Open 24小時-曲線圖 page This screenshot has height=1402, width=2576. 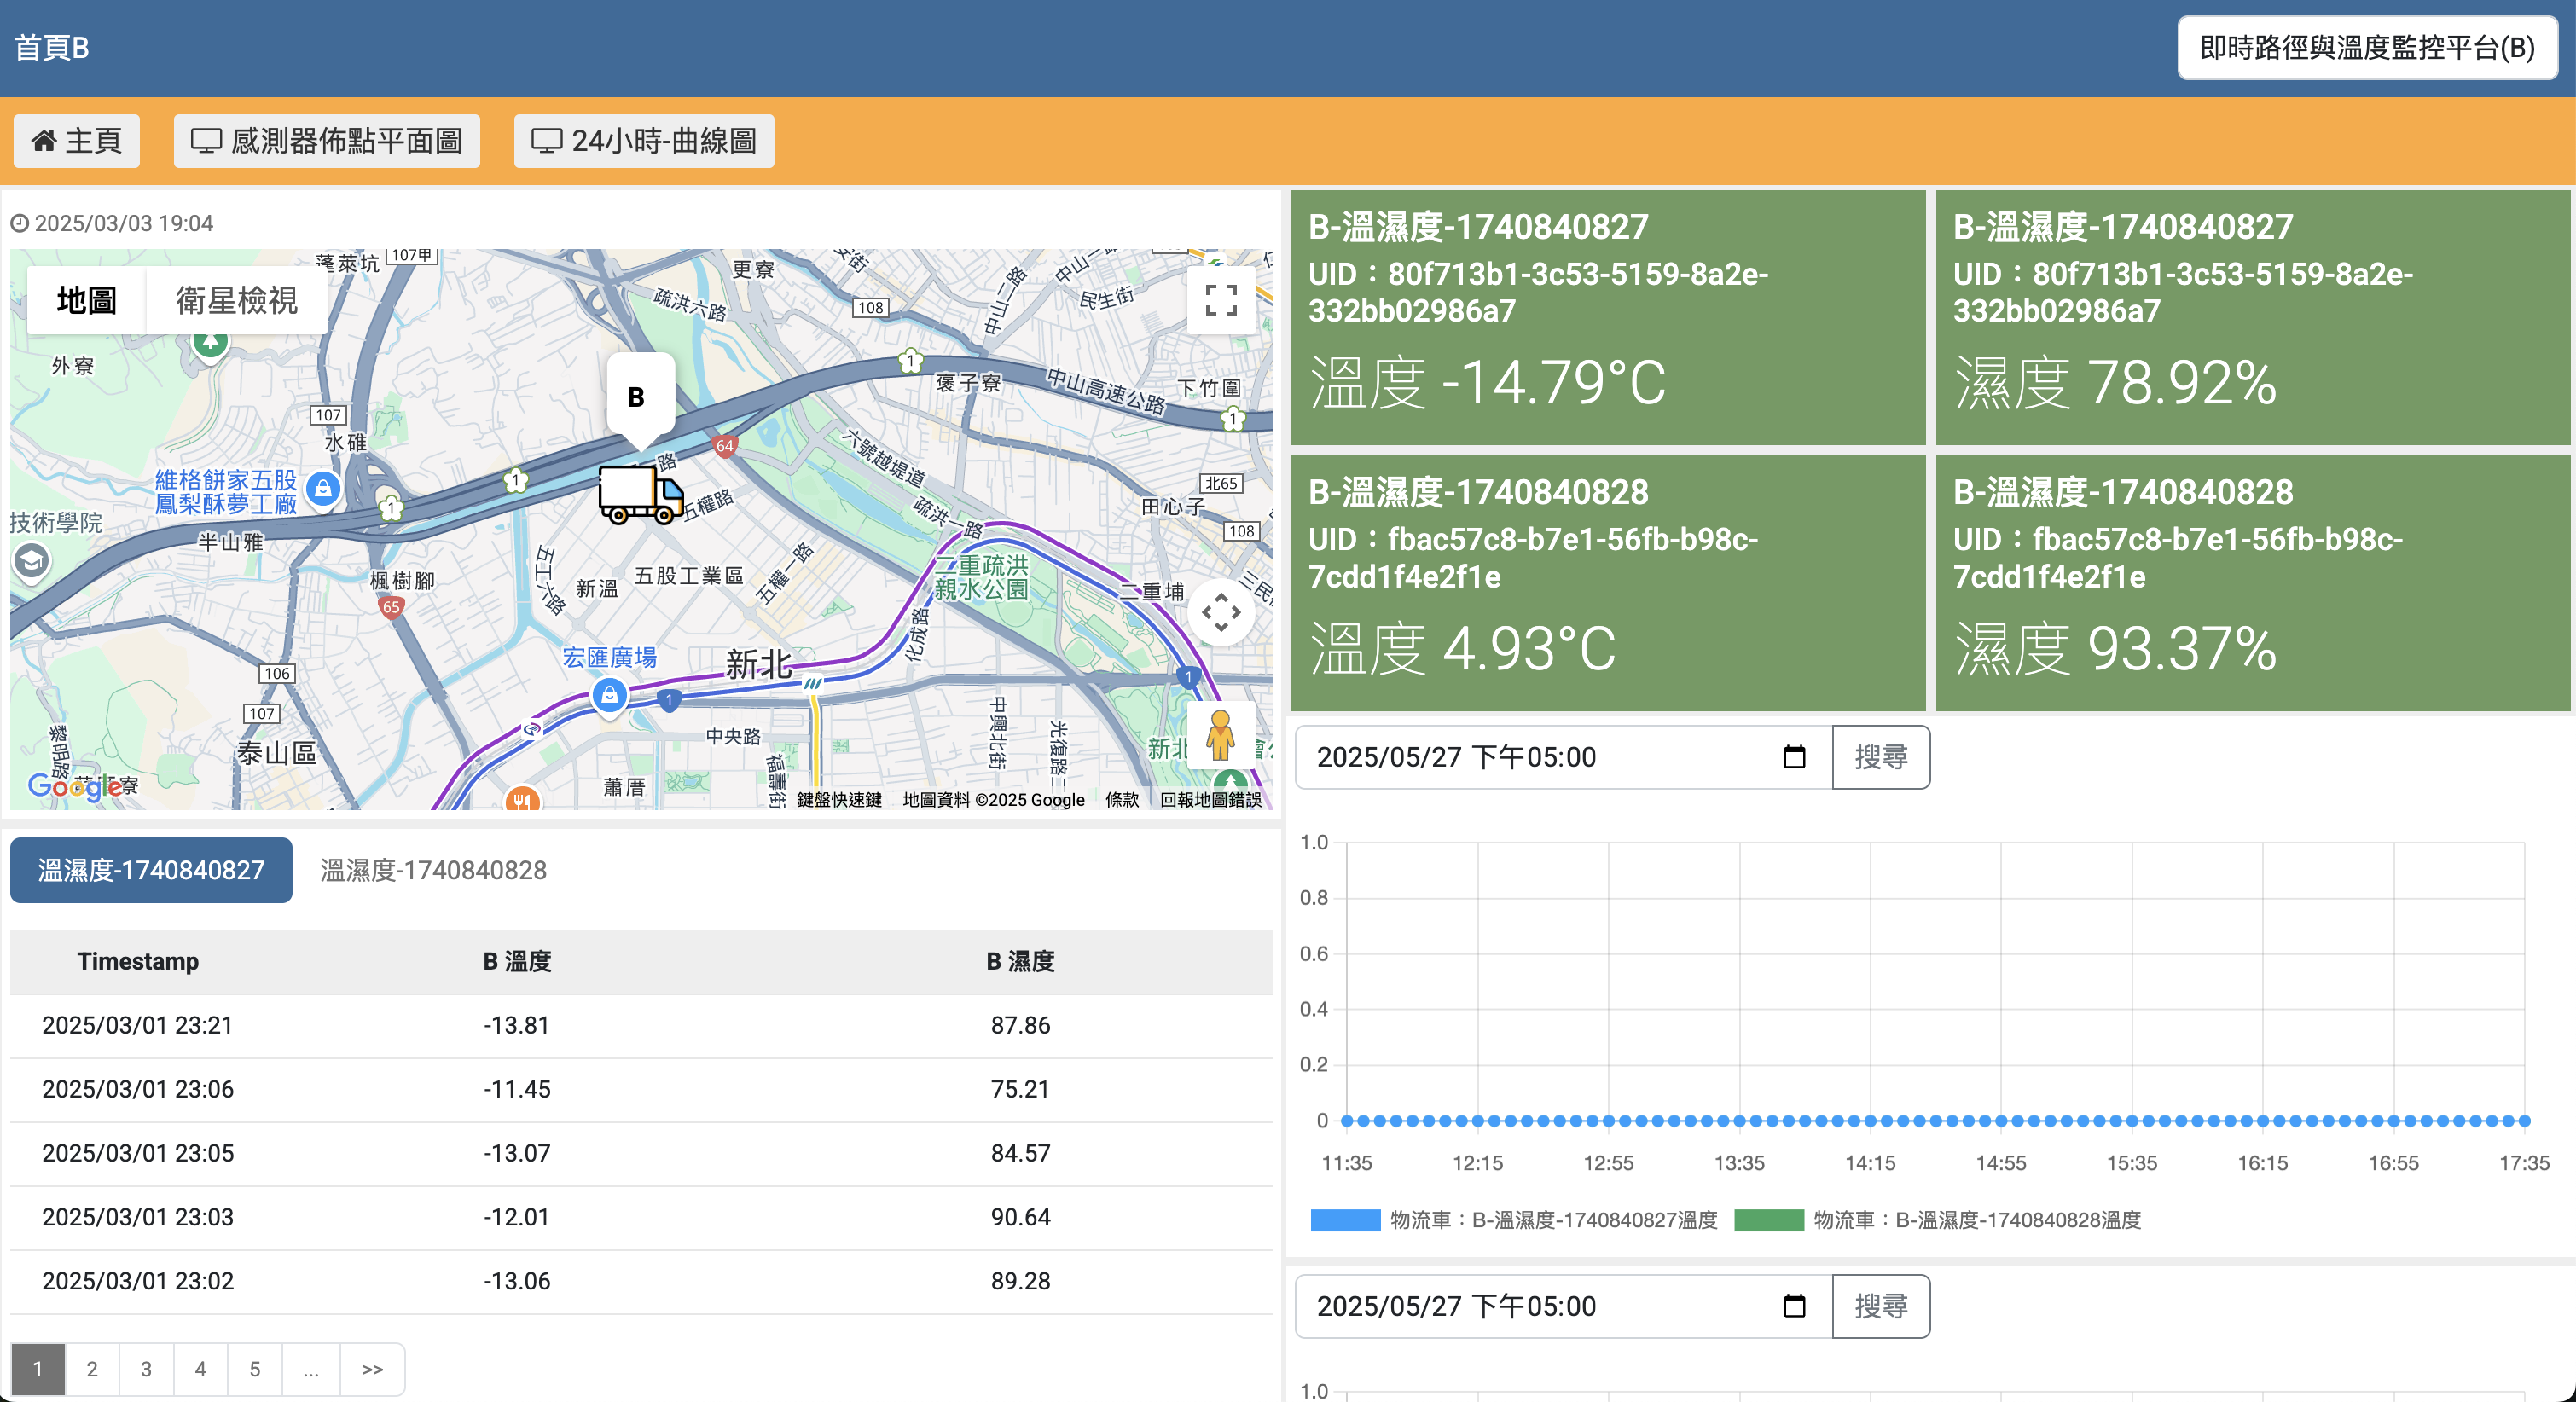(x=643, y=141)
